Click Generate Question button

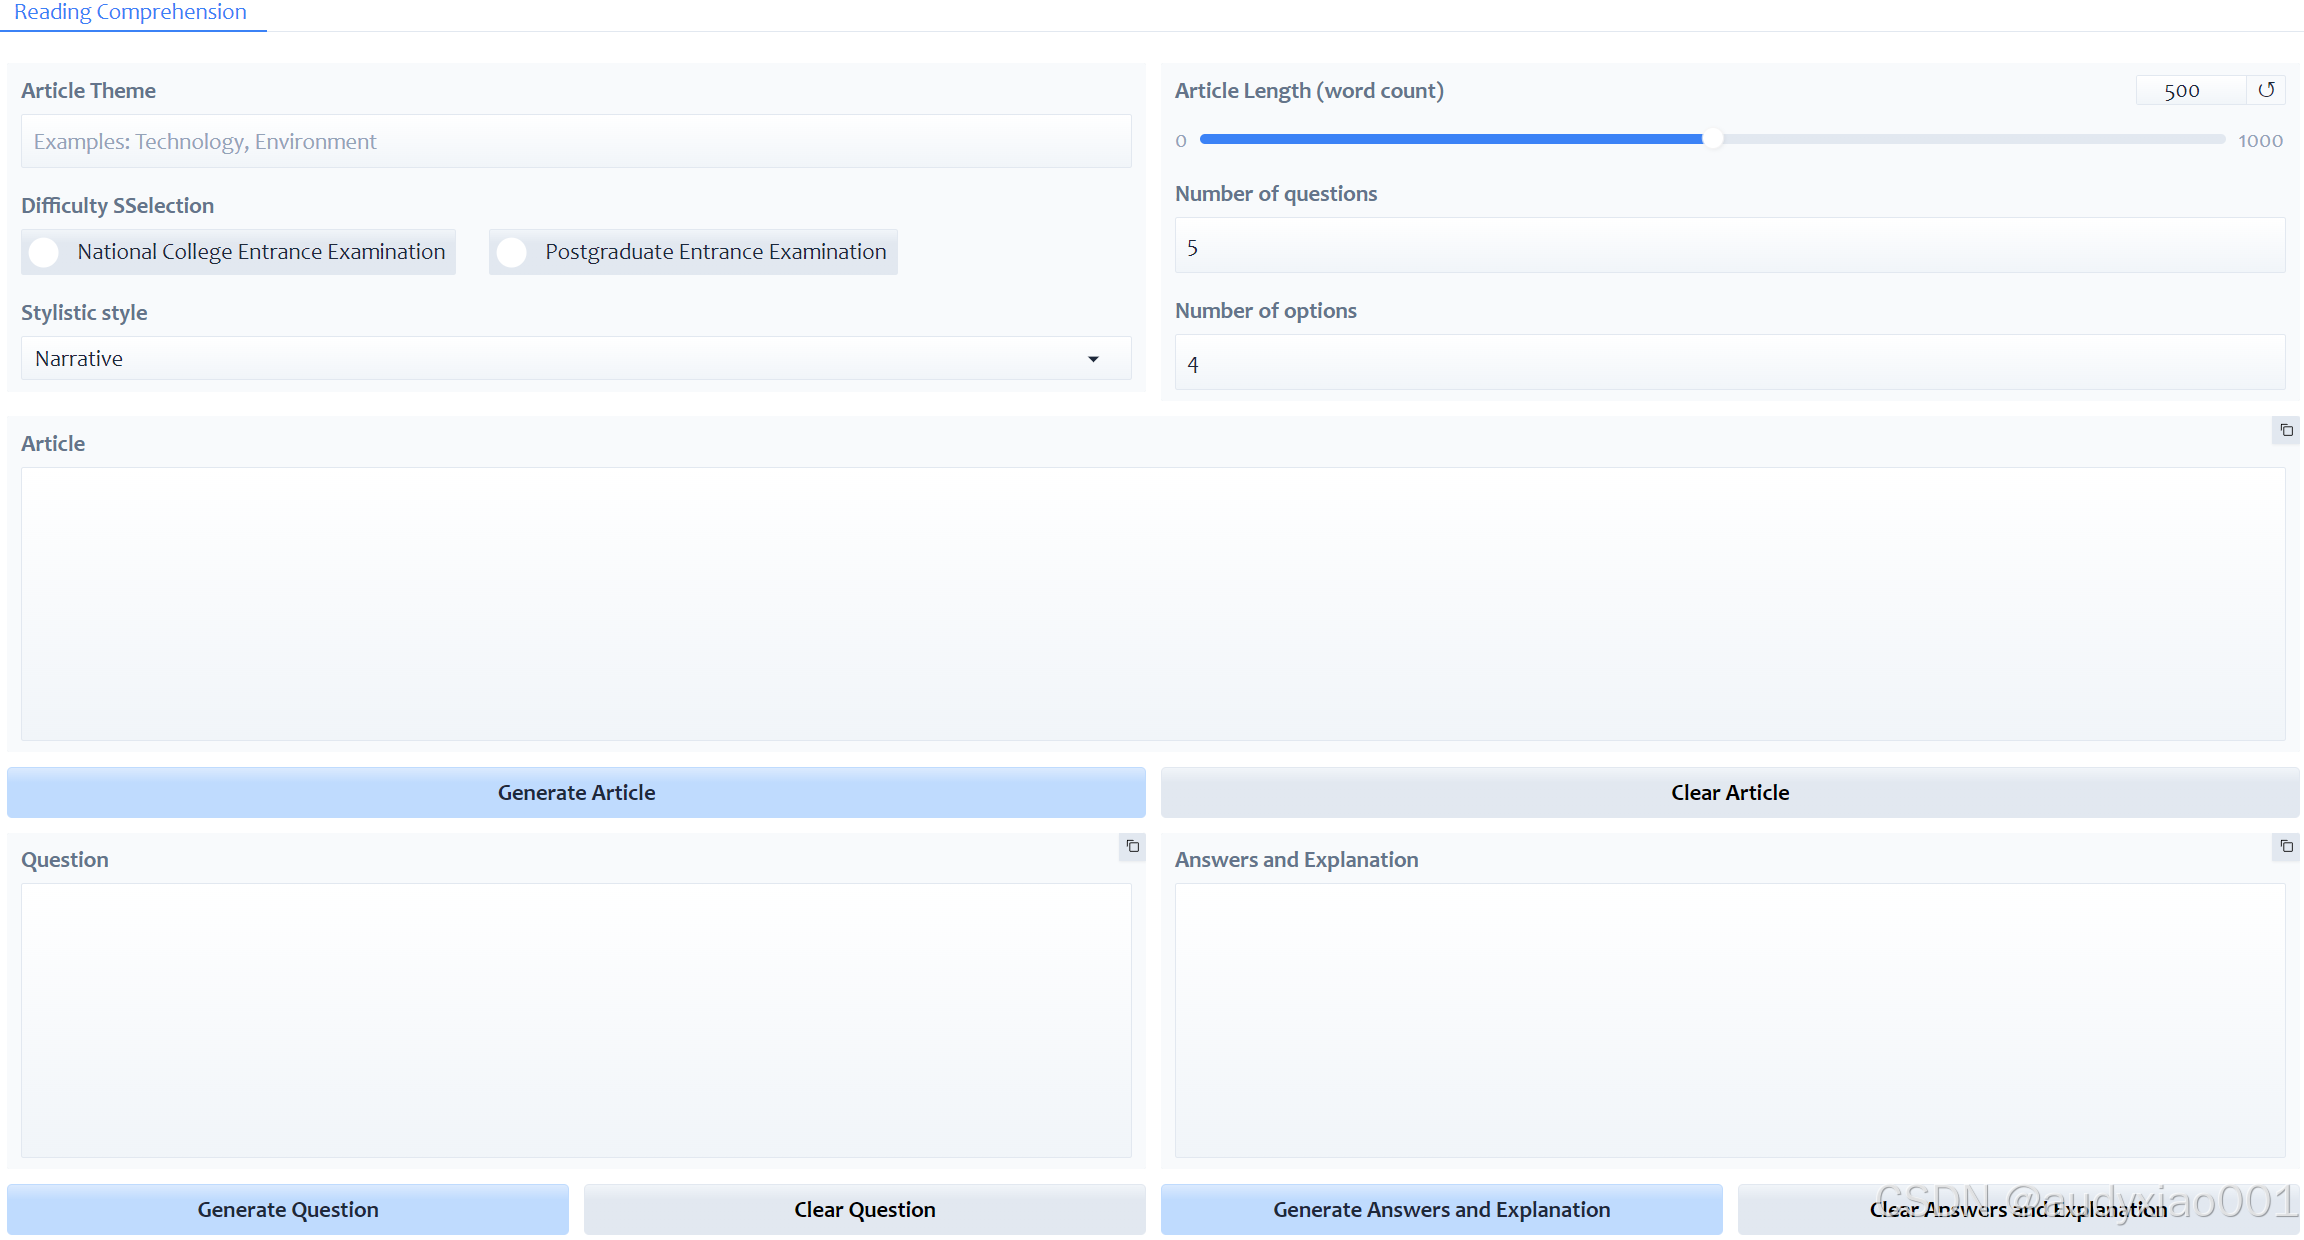(288, 1210)
